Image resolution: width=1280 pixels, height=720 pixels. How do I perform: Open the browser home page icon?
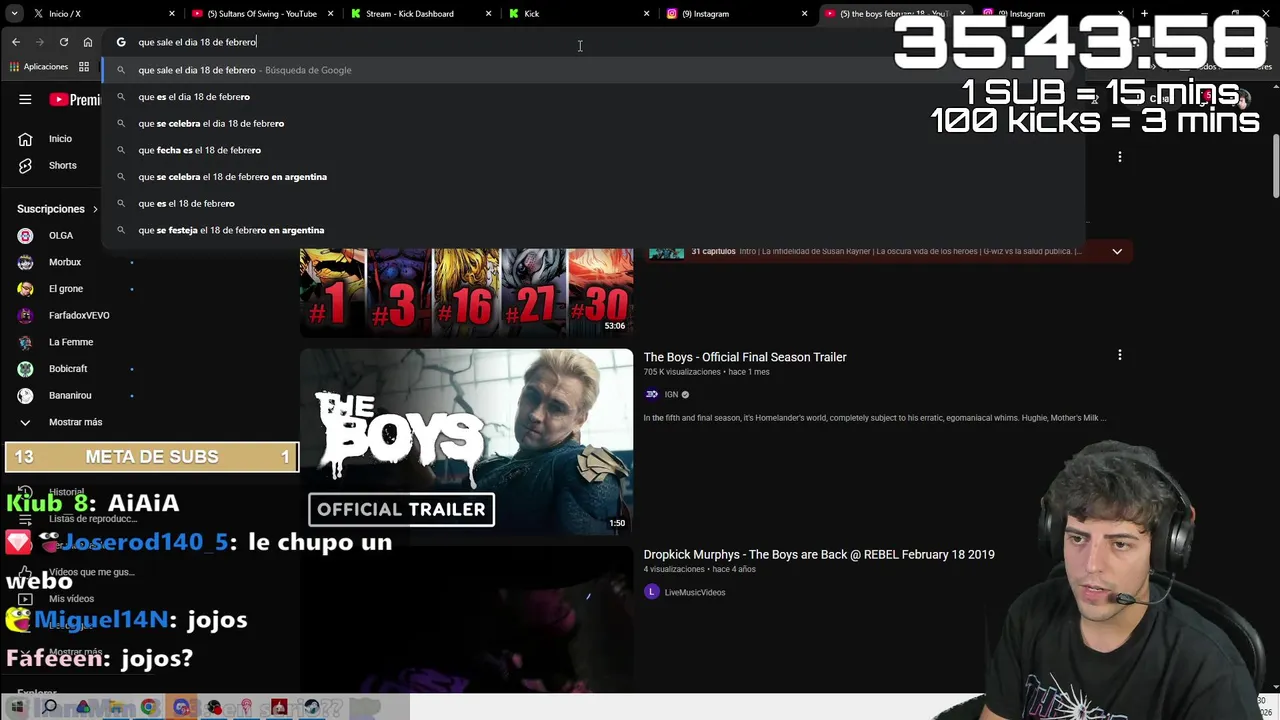coord(88,42)
